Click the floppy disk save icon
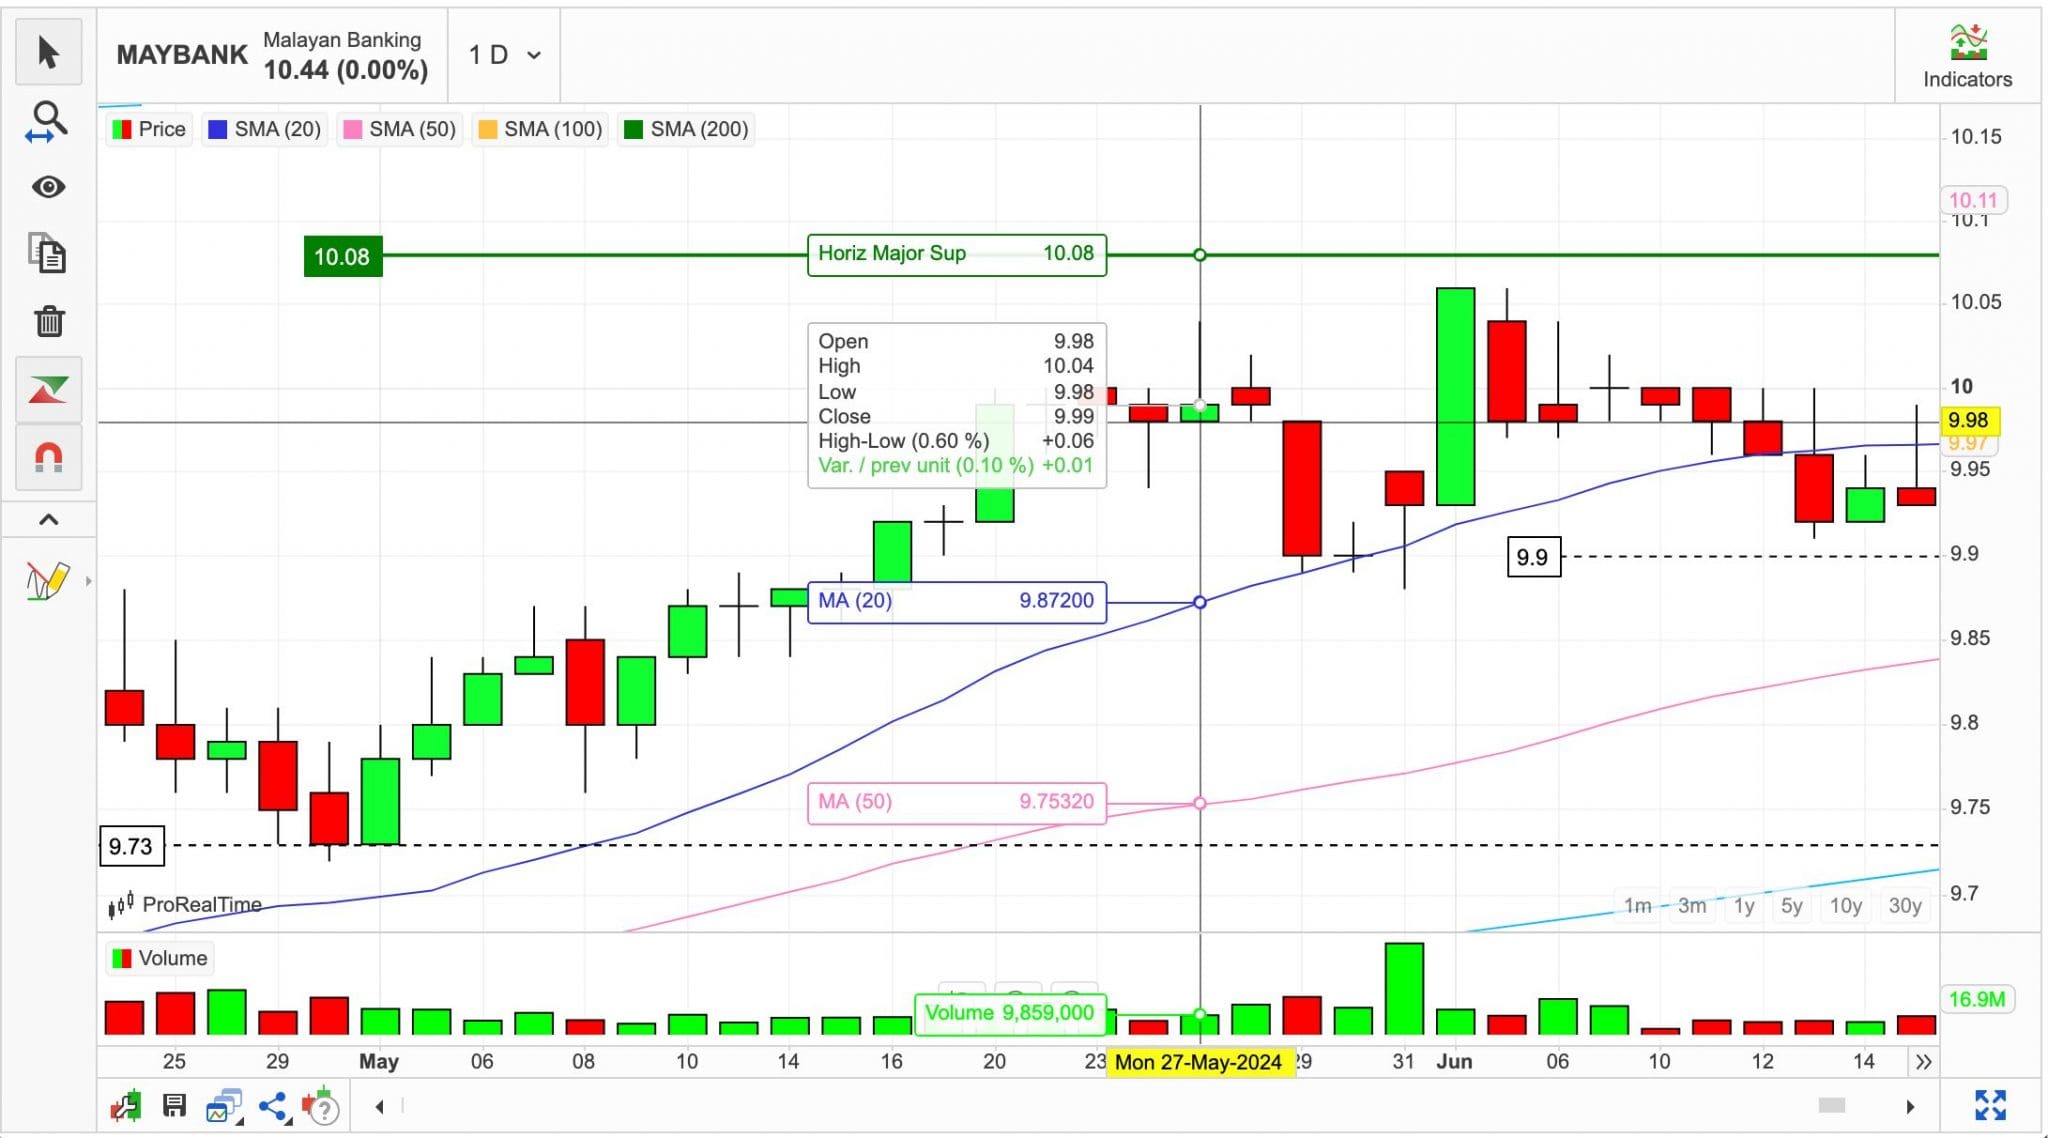 coord(174,1105)
